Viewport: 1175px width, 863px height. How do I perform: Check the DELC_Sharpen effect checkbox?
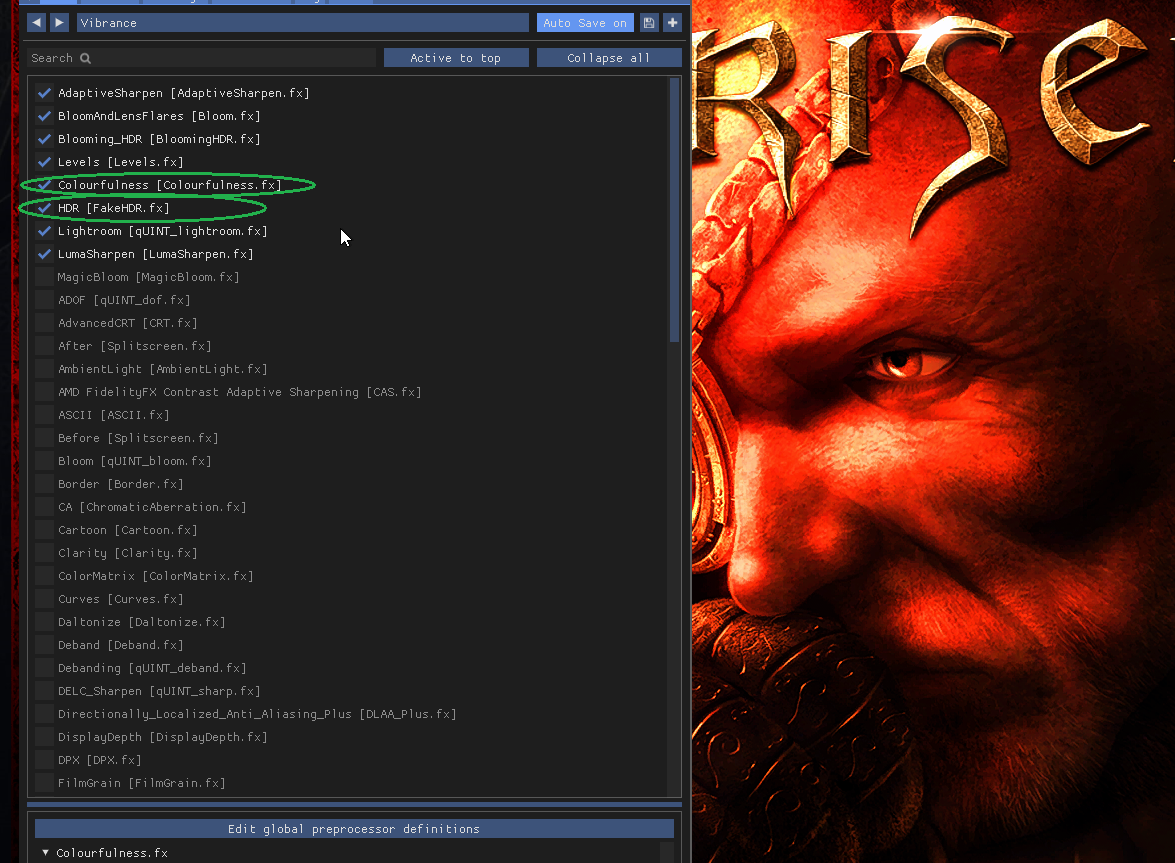click(x=44, y=691)
